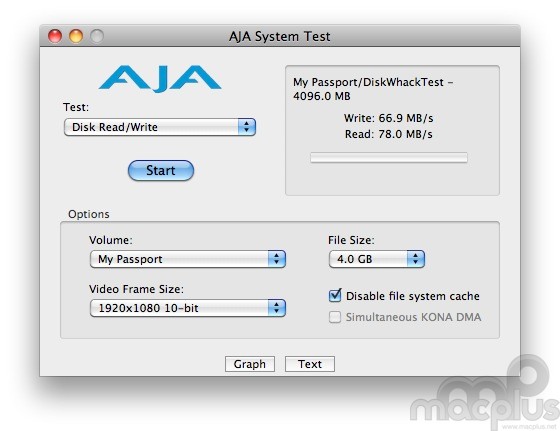Click the red close window button
560x431 pixels.
(55, 36)
